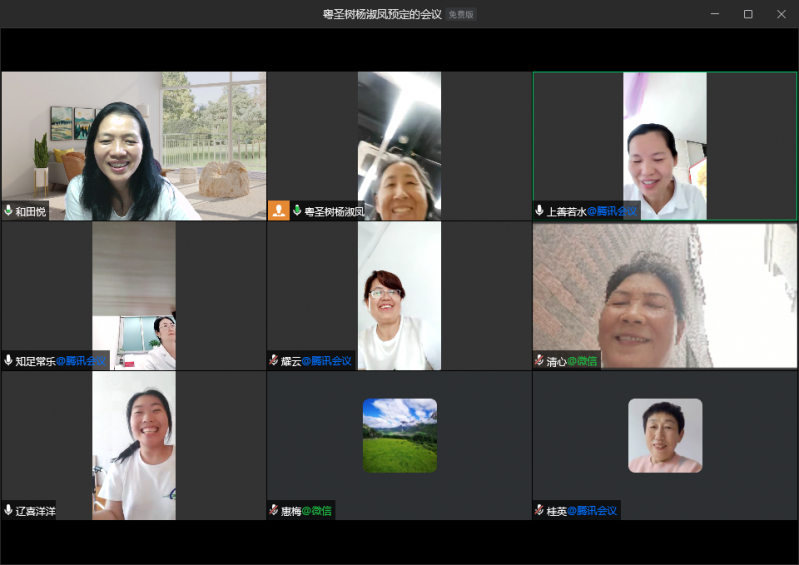
Task: Minimize the meeting window
Action: point(715,14)
